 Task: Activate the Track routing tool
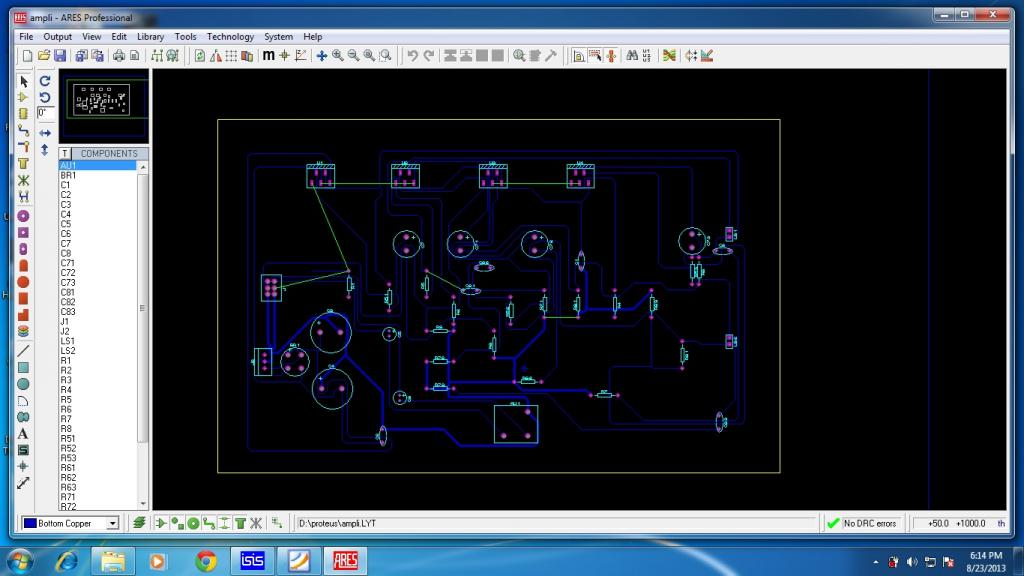24,130
